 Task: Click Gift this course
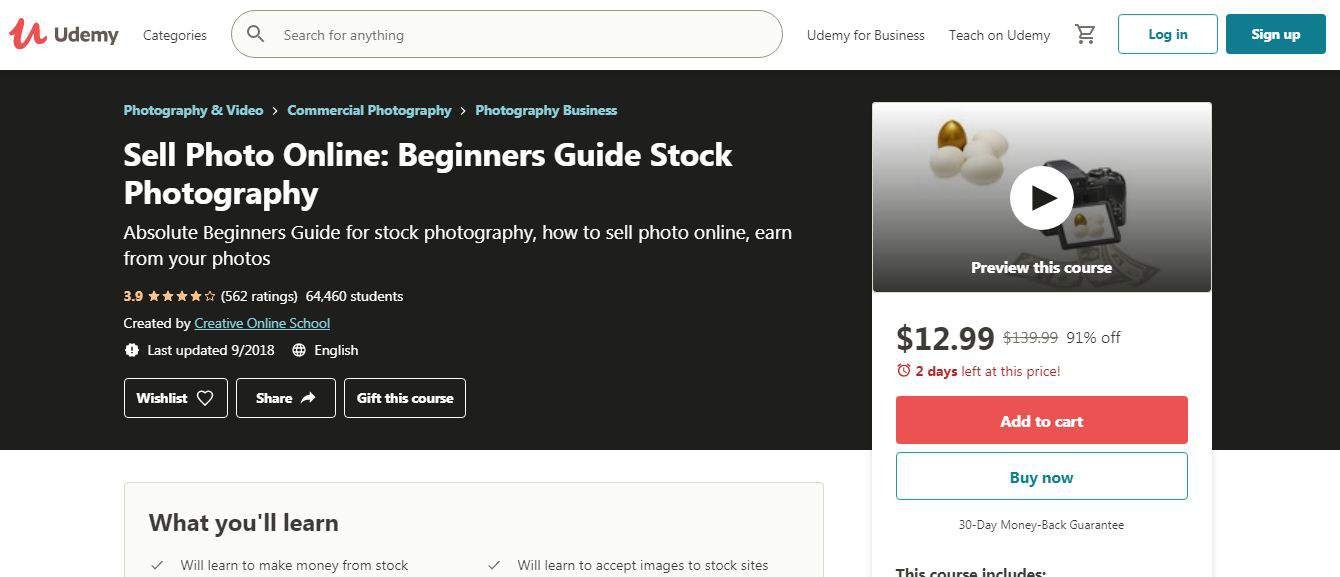coord(404,397)
